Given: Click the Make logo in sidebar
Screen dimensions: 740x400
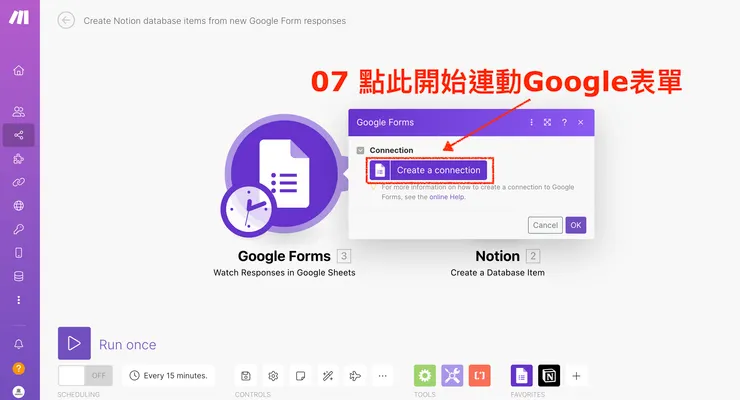Looking at the screenshot, I should tap(19, 17).
